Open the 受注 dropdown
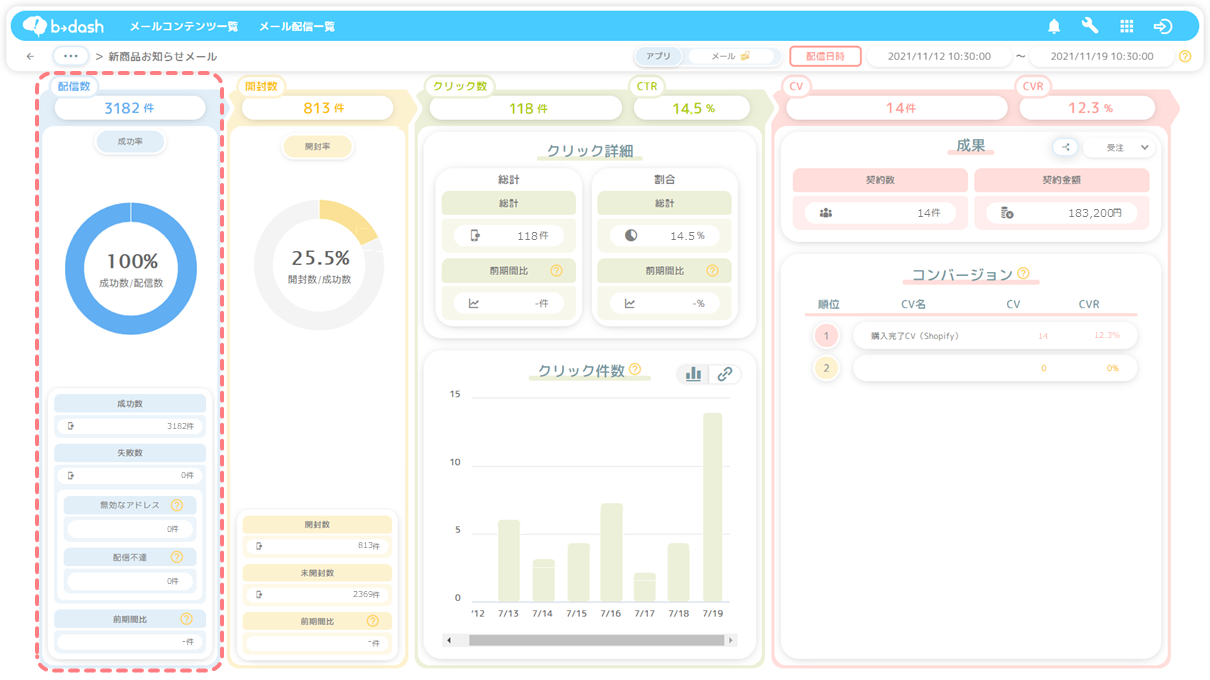 [1119, 147]
